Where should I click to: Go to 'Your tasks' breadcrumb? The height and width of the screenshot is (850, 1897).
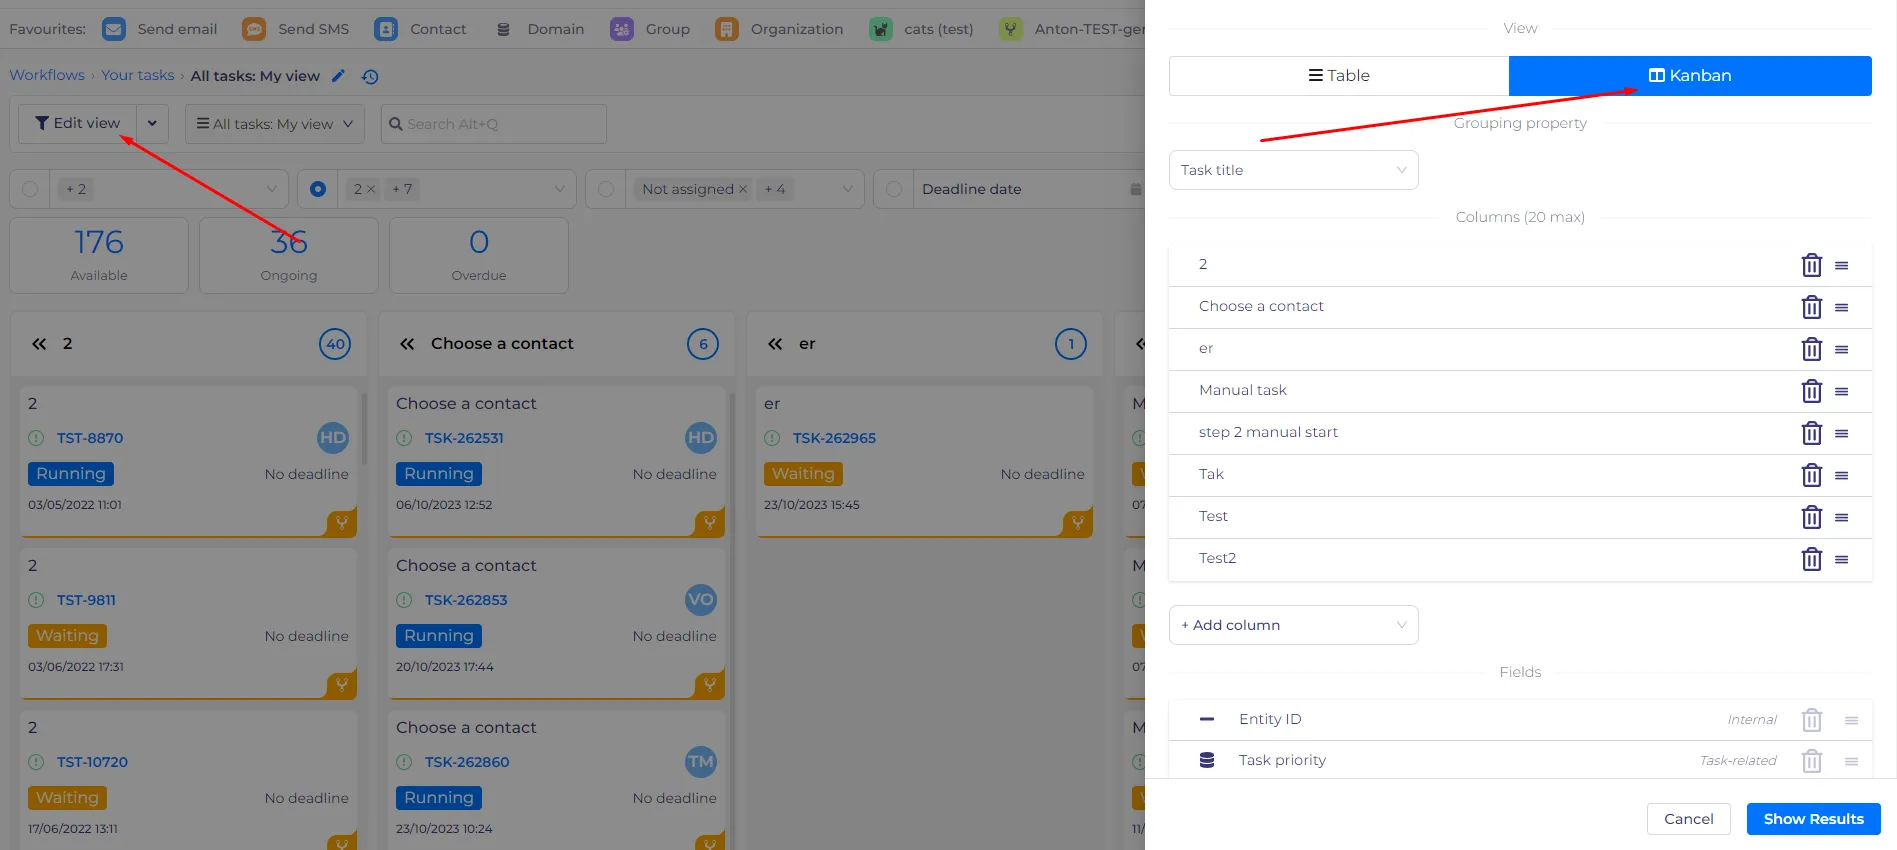(x=138, y=75)
